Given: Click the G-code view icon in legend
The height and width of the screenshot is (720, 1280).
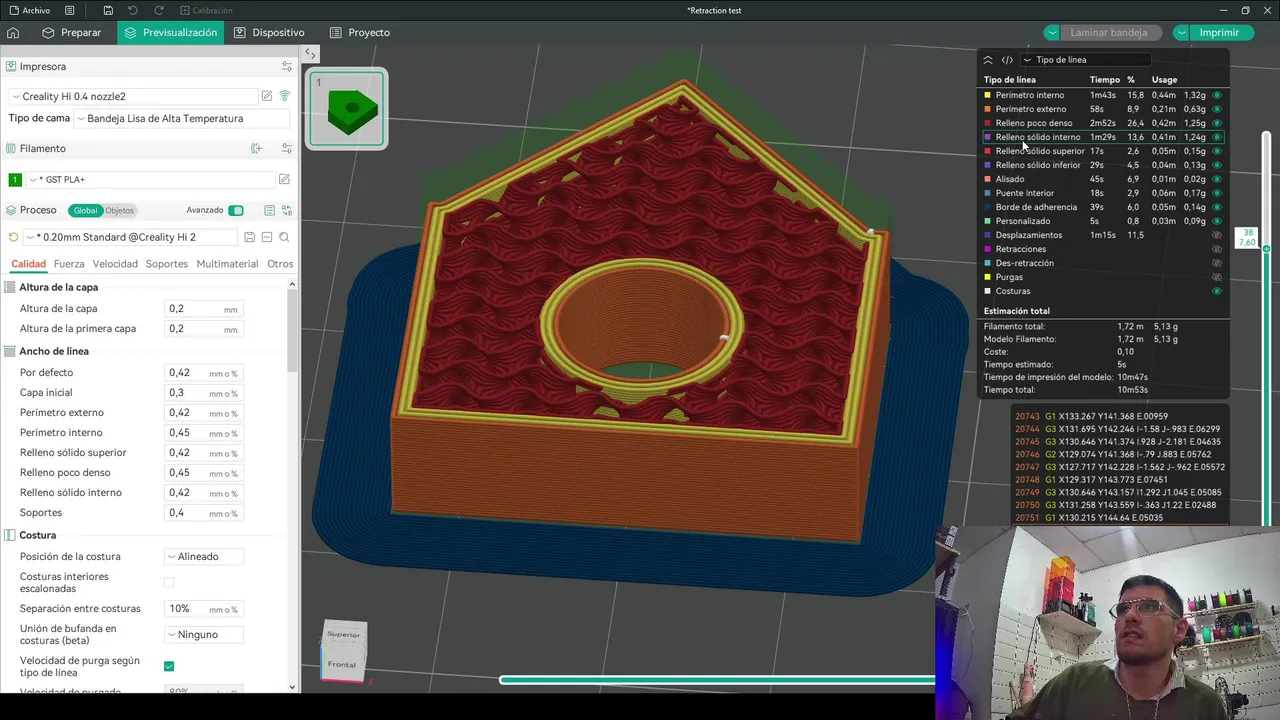Looking at the screenshot, I should pyautogui.click(x=1007, y=60).
